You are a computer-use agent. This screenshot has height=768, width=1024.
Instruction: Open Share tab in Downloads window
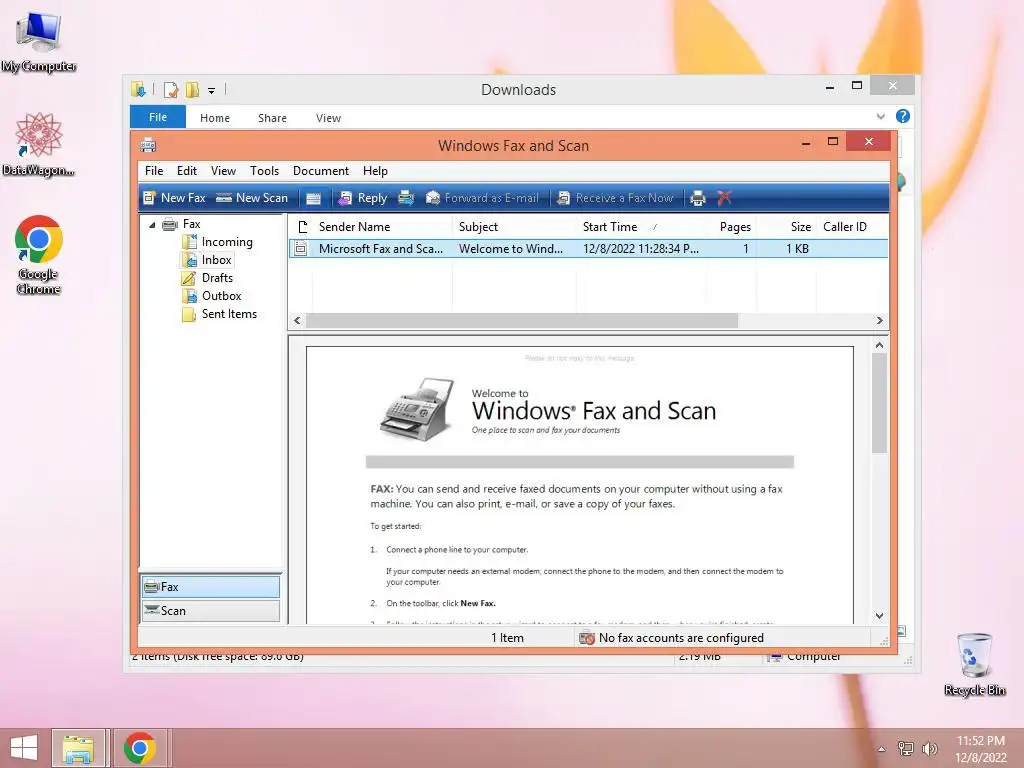[x=272, y=118]
